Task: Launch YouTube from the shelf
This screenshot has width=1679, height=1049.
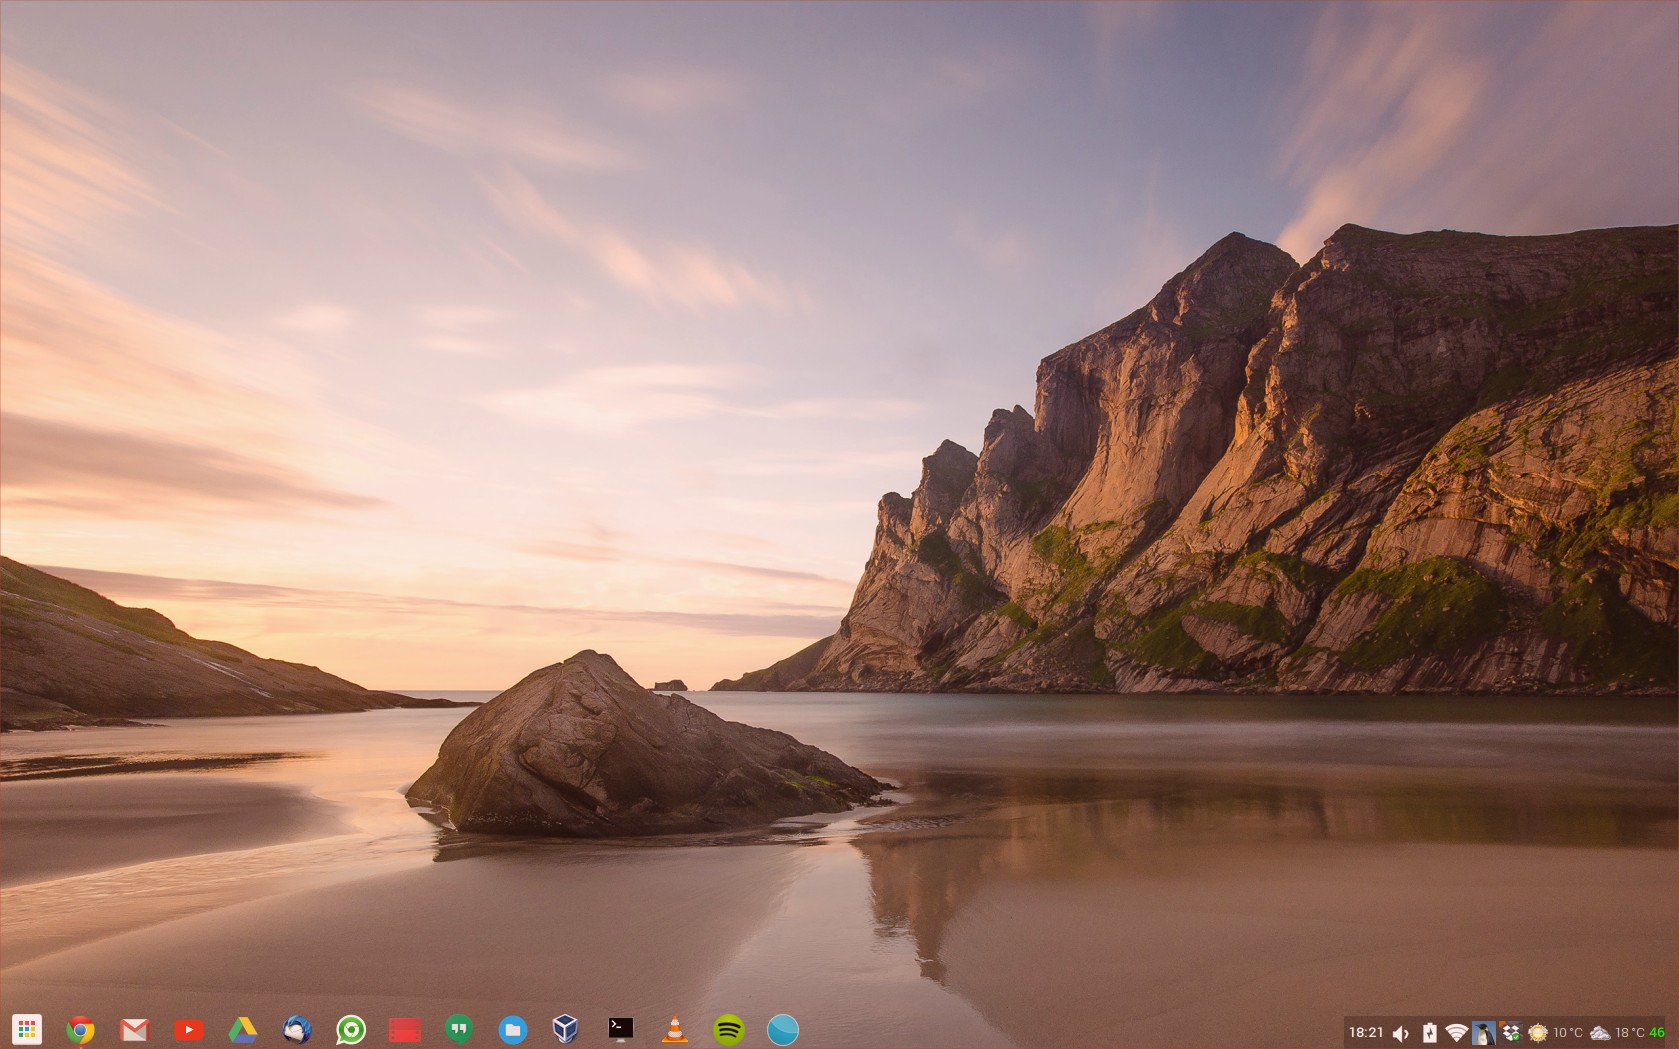Action: [189, 1029]
